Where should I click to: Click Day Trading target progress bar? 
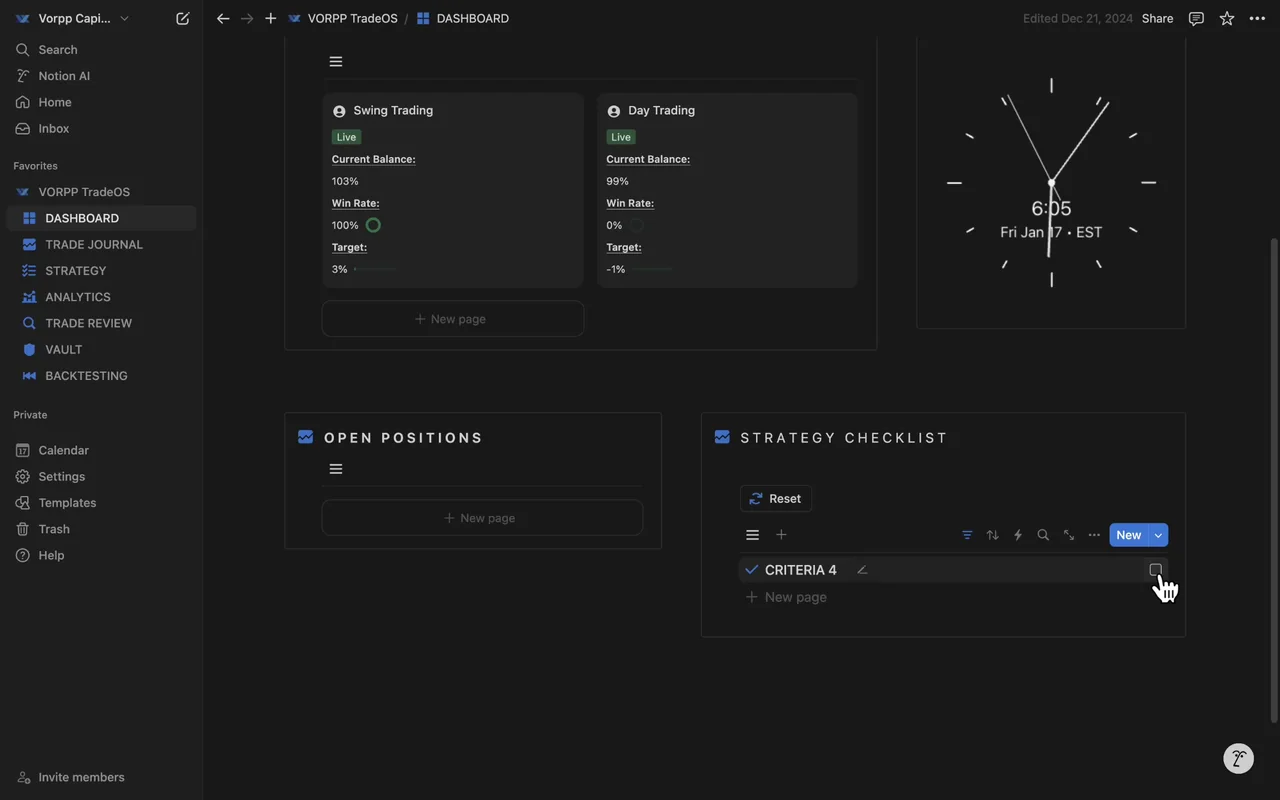coord(652,269)
